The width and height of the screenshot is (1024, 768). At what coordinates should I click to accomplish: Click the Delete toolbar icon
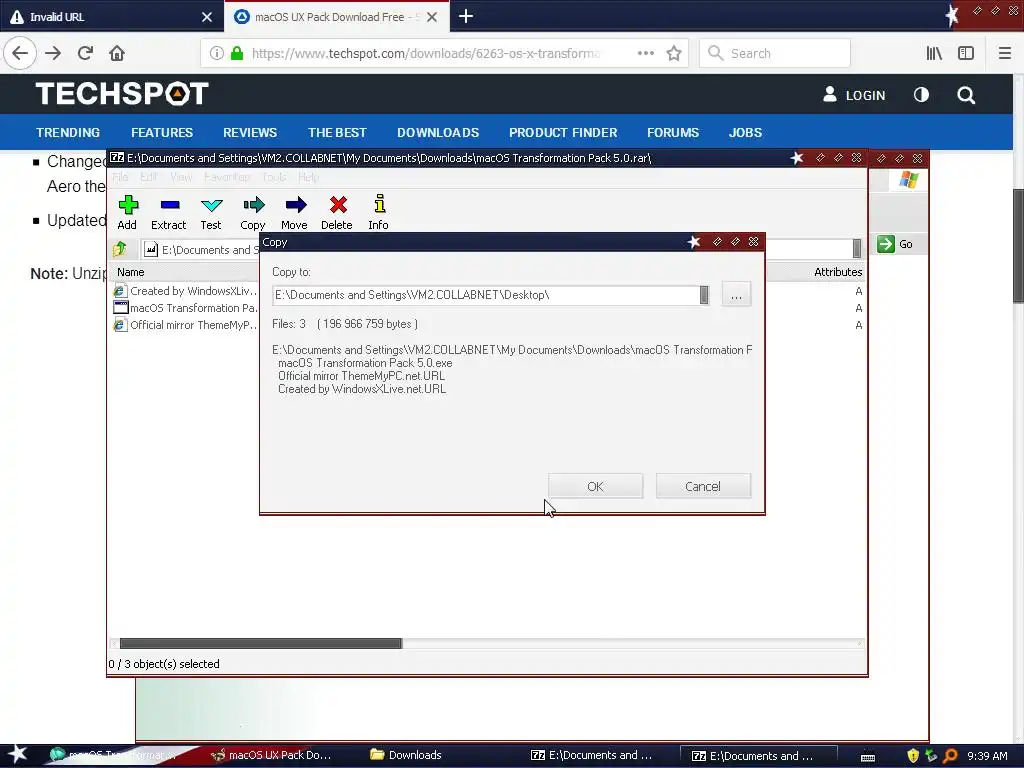pyautogui.click(x=337, y=212)
